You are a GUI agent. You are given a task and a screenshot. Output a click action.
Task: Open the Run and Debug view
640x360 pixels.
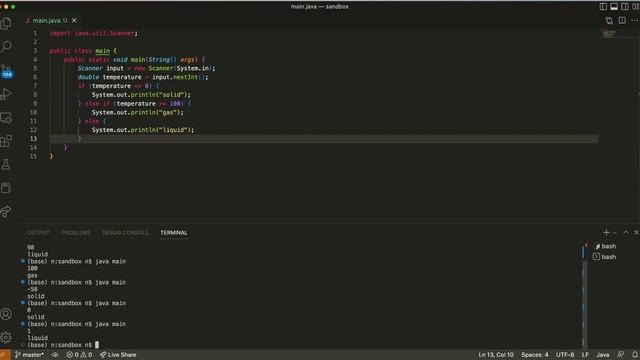click(6, 94)
